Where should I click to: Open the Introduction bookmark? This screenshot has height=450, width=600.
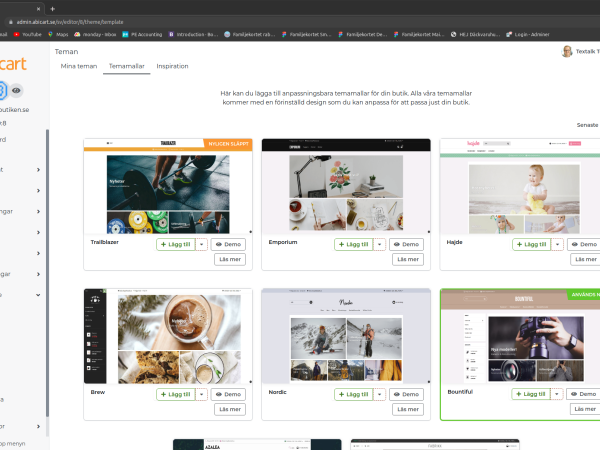click(x=193, y=34)
